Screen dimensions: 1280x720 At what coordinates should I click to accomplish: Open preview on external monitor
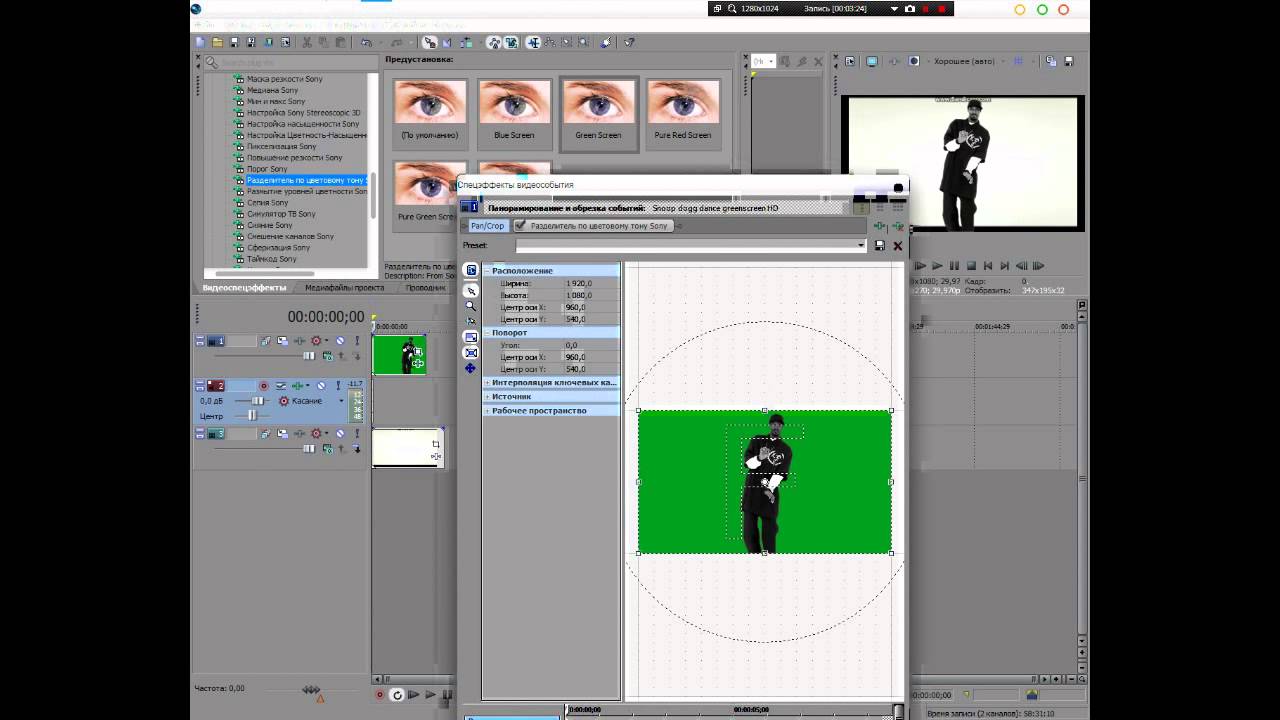pos(872,61)
